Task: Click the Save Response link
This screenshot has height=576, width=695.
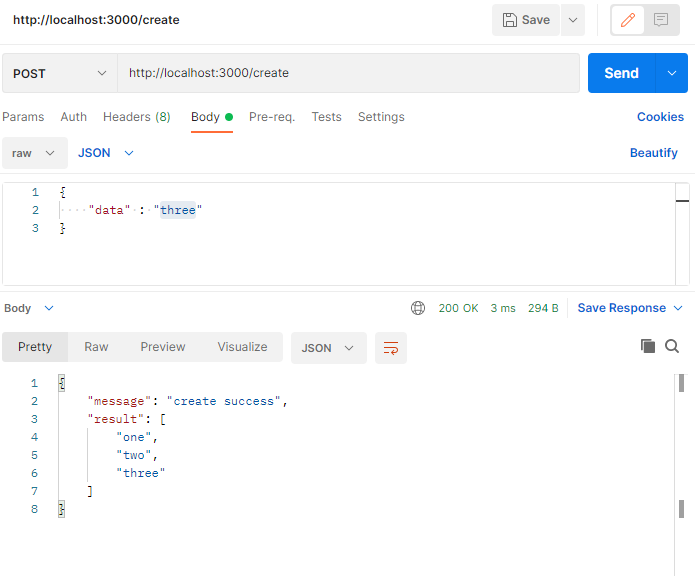Action: (x=621, y=308)
